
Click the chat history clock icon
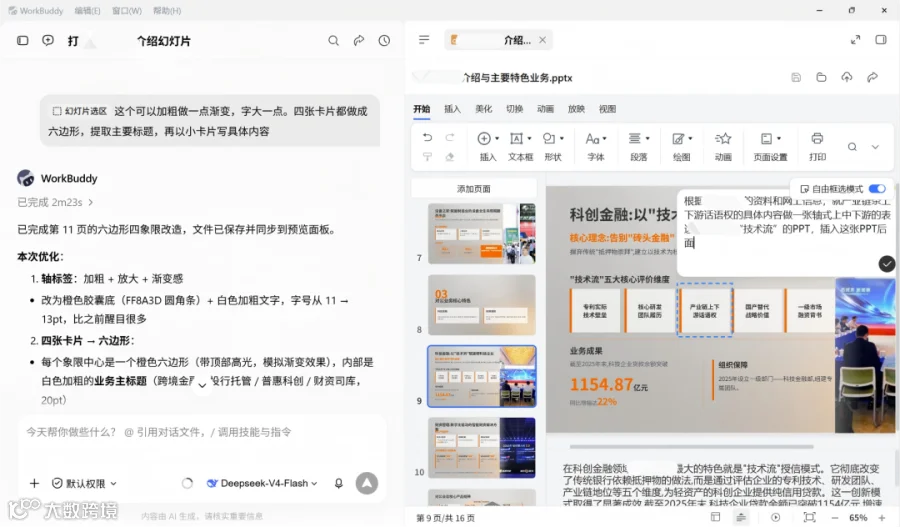coord(384,41)
